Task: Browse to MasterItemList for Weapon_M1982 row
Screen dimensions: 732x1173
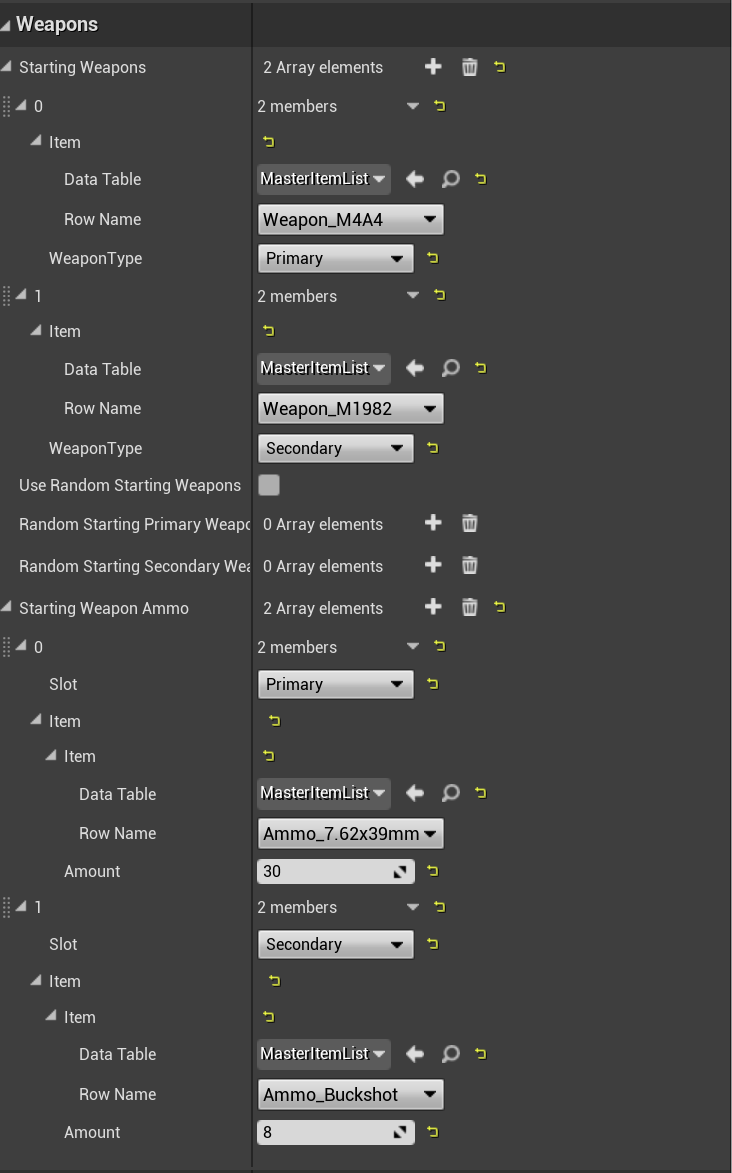Action: coord(451,369)
